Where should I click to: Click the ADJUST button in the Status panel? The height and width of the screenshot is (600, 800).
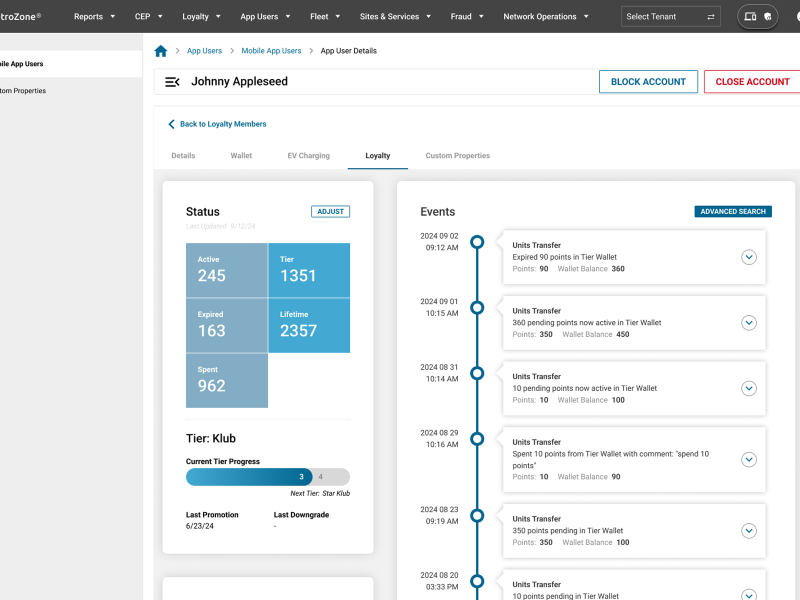pos(330,211)
